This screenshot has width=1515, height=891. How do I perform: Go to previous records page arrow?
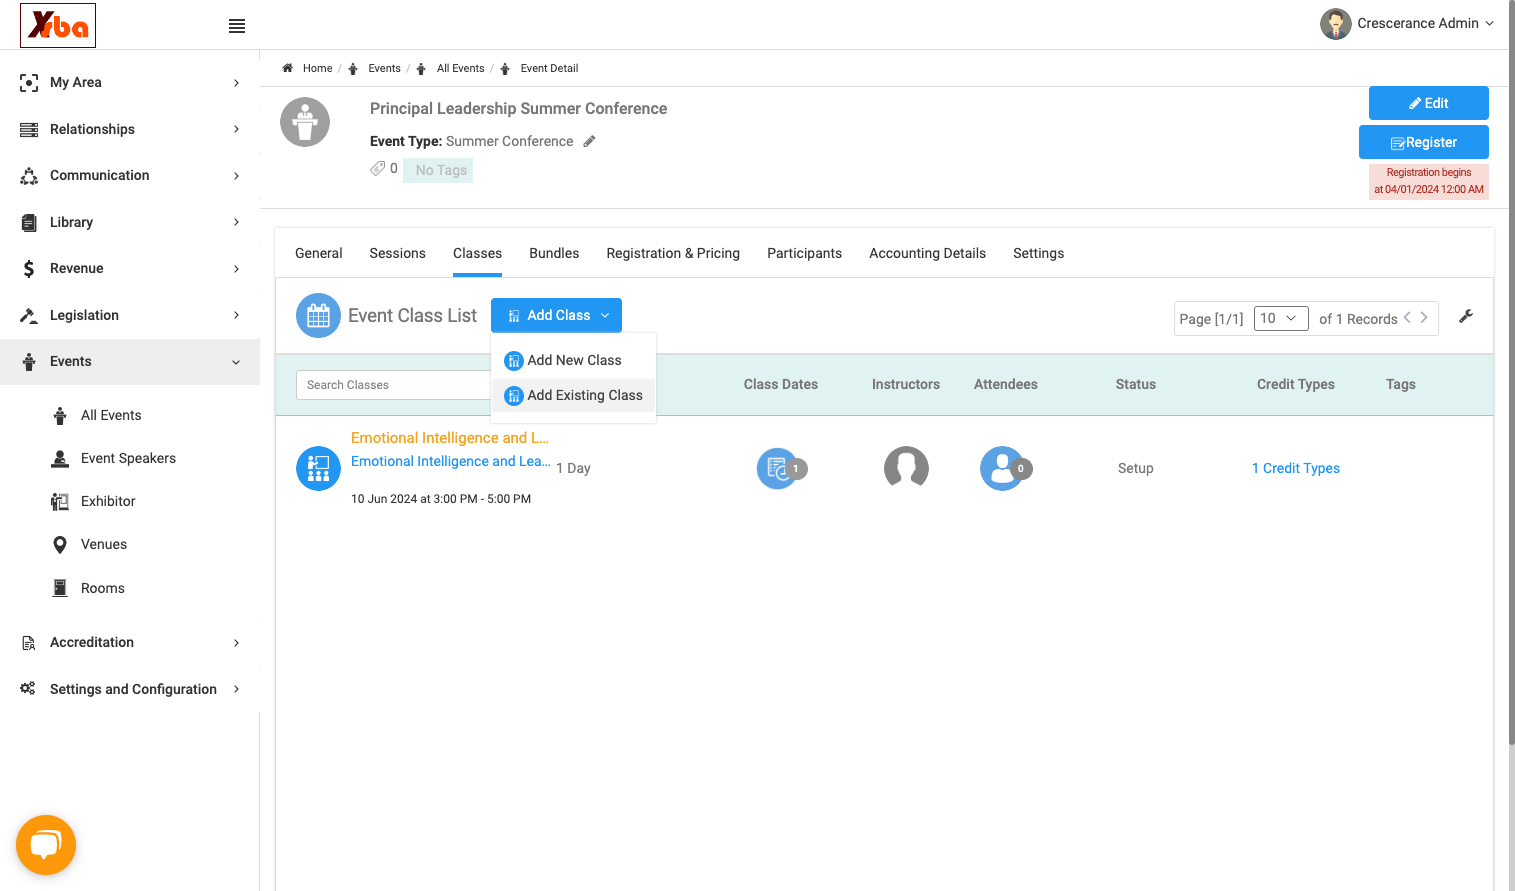coord(1407,318)
